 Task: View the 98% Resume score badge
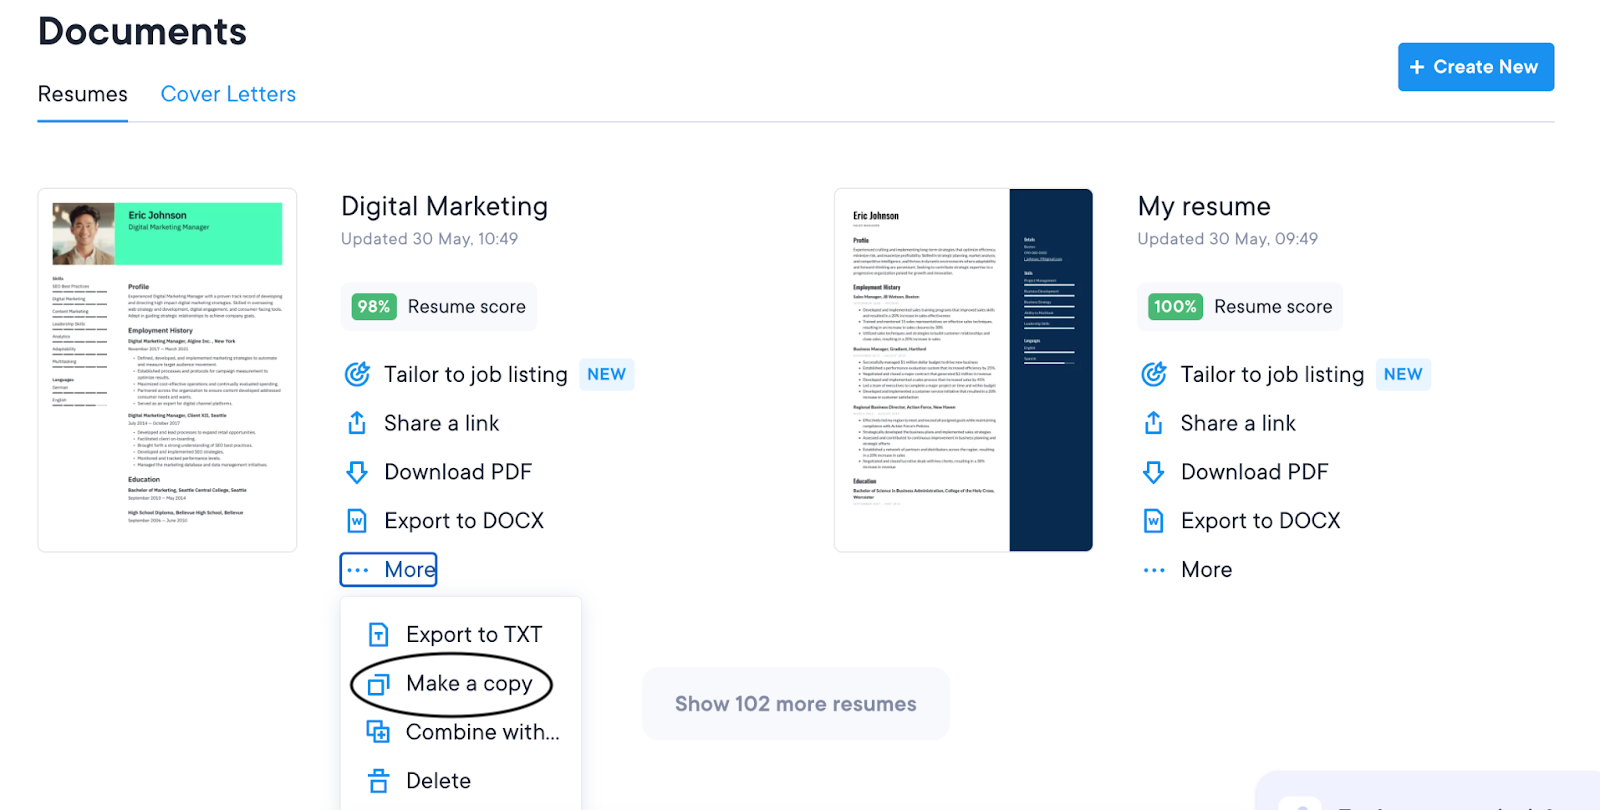374,307
